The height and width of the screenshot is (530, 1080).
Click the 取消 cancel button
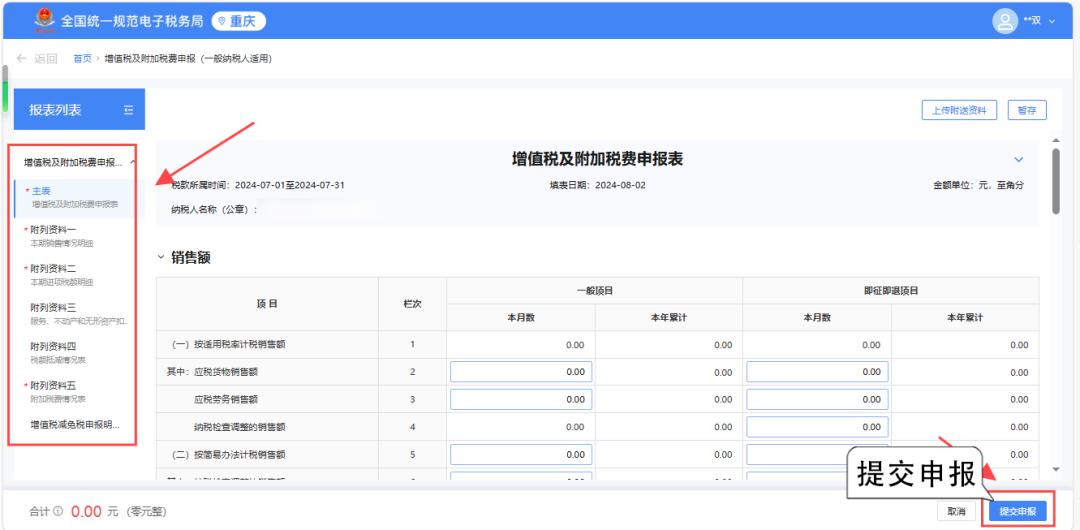click(x=957, y=511)
